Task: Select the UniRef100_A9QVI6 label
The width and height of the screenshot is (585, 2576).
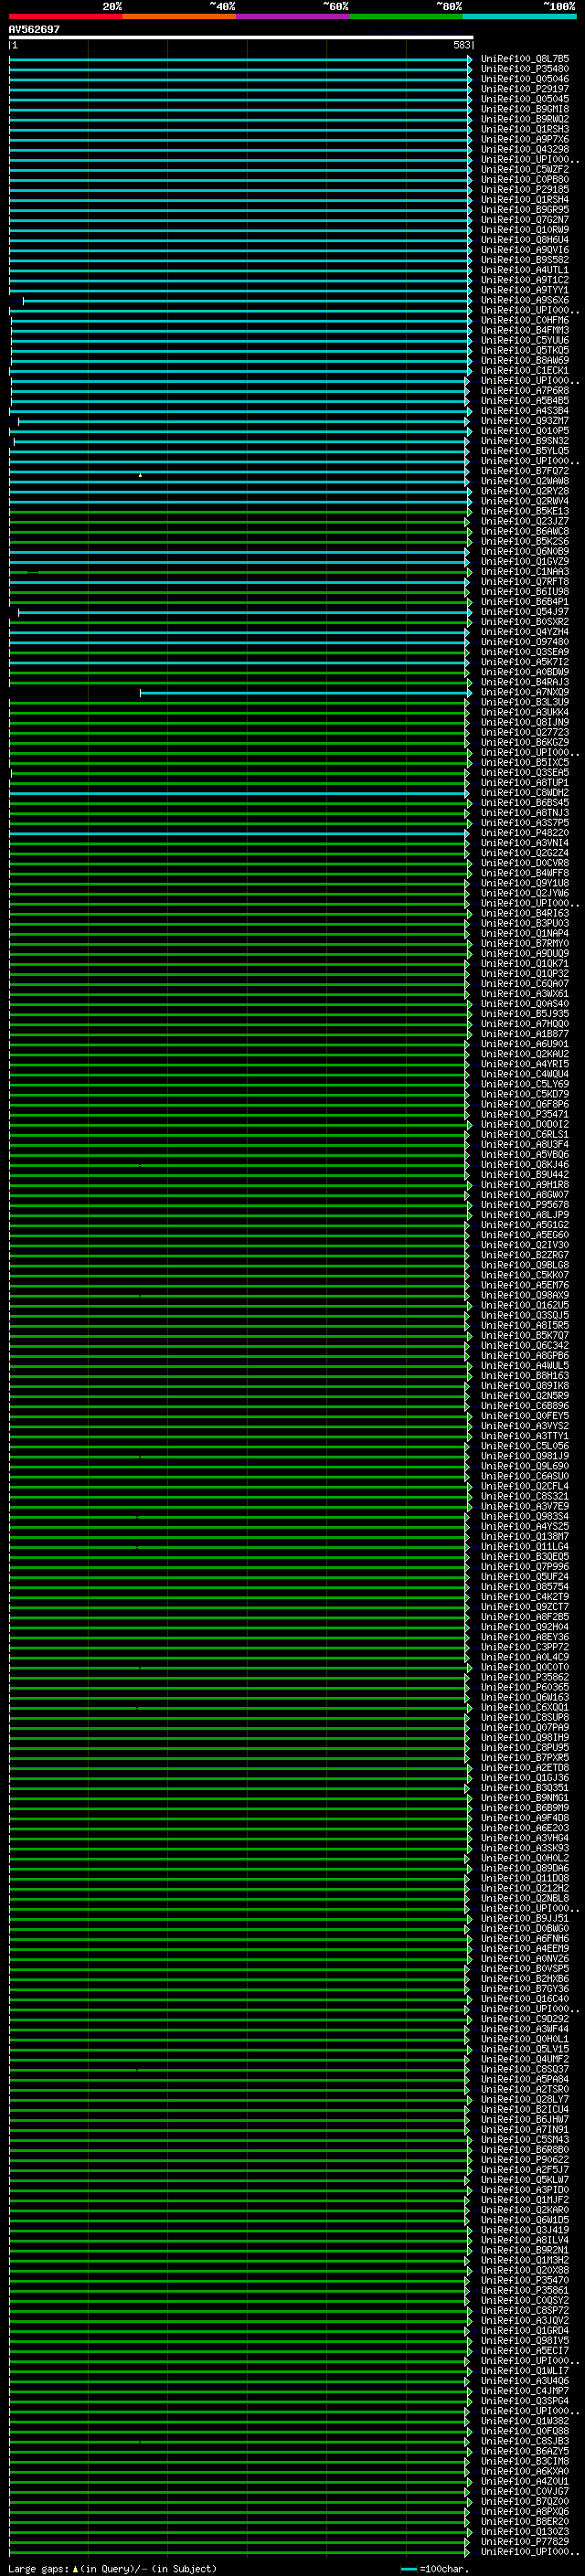Action: (525, 250)
